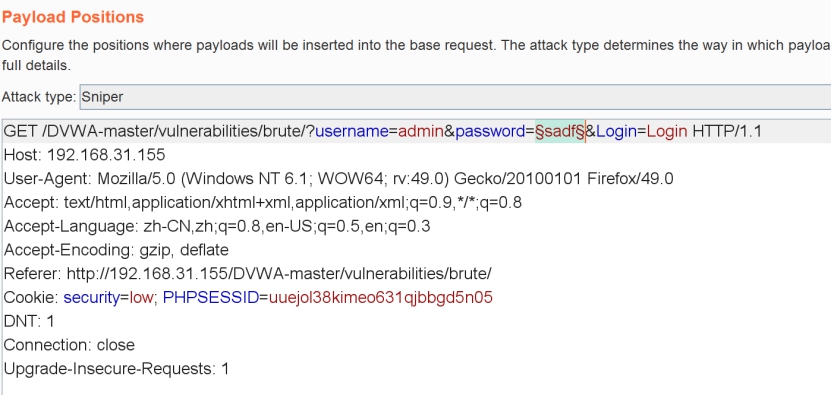Click the highlighted §sadf§ payload position

560,131
